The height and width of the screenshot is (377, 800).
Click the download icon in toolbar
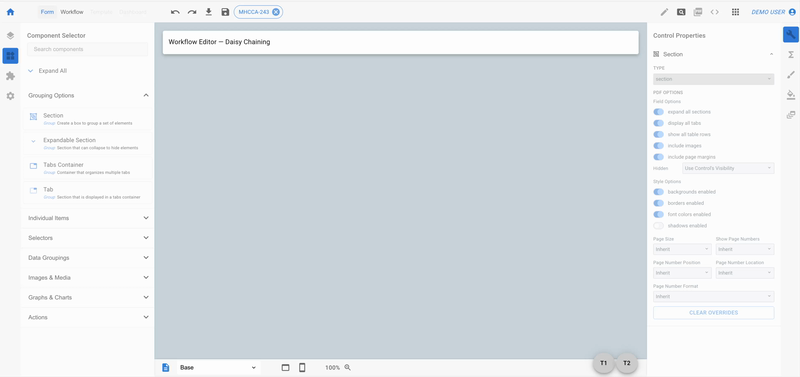(x=208, y=12)
